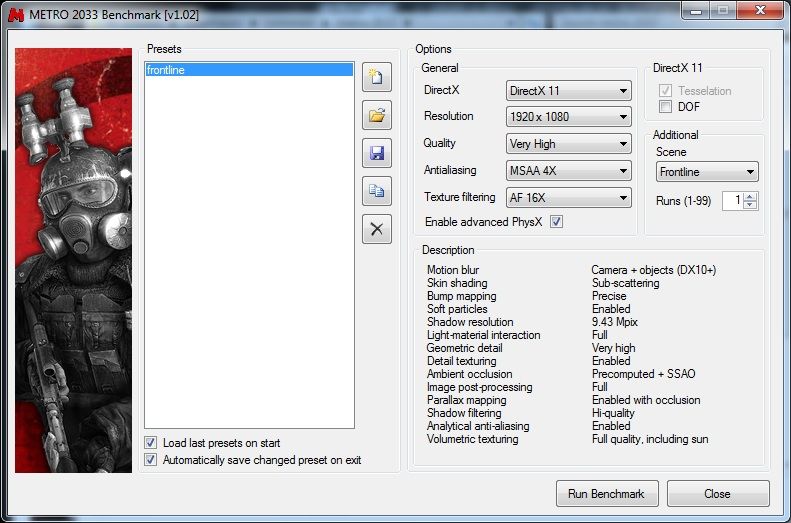Click the 'Ambient occlusion' label
Screen dimensions: 791x523
tap(470, 374)
